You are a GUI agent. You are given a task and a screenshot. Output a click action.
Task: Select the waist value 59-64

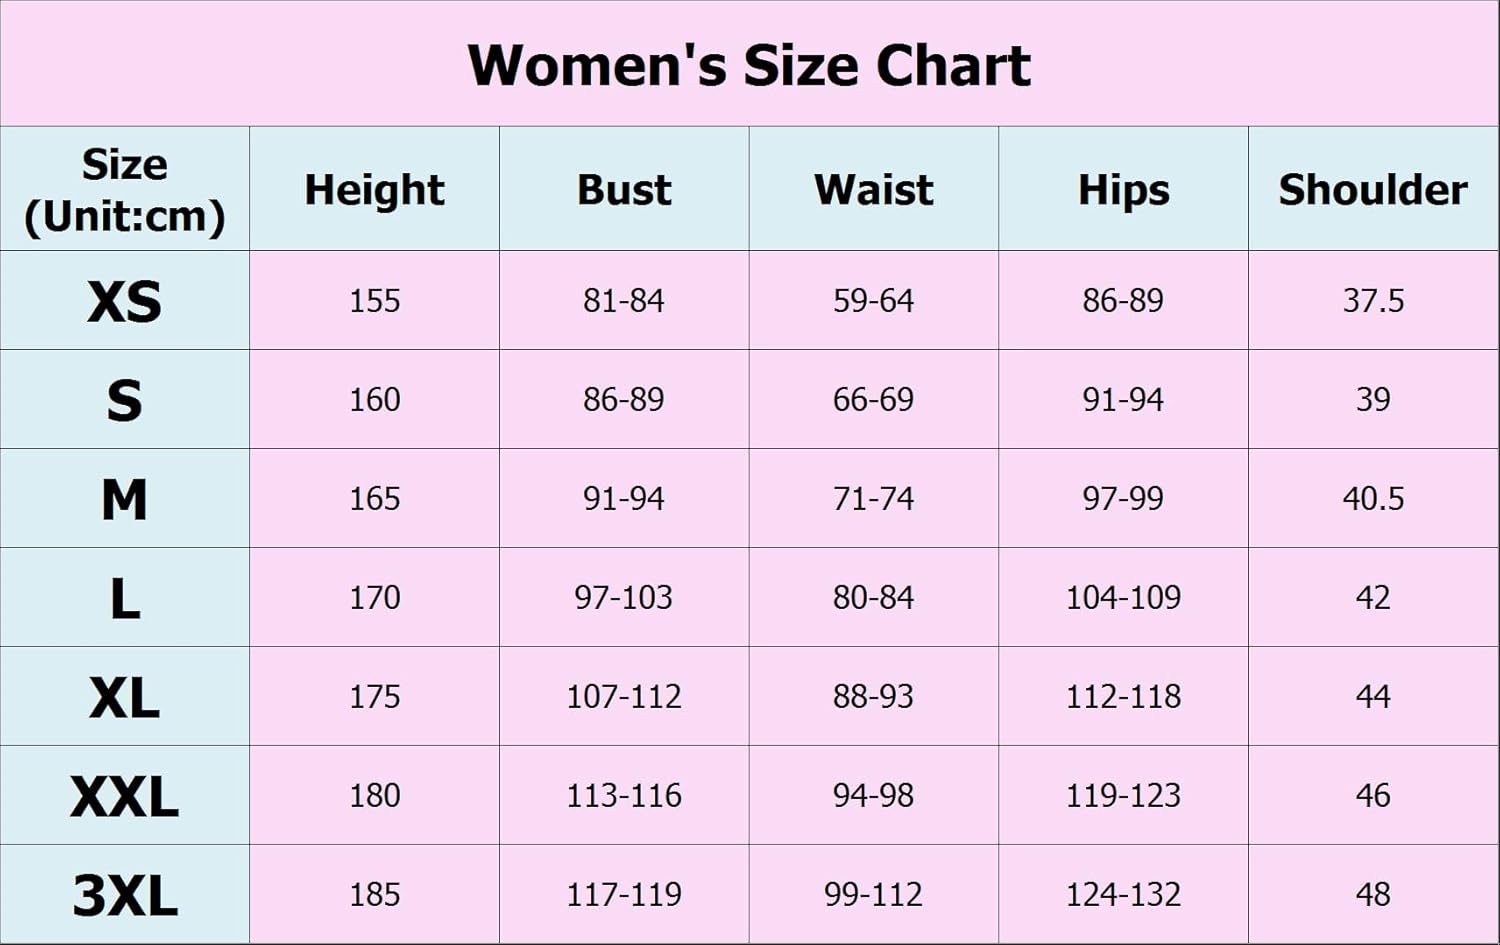tap(874, 301)
